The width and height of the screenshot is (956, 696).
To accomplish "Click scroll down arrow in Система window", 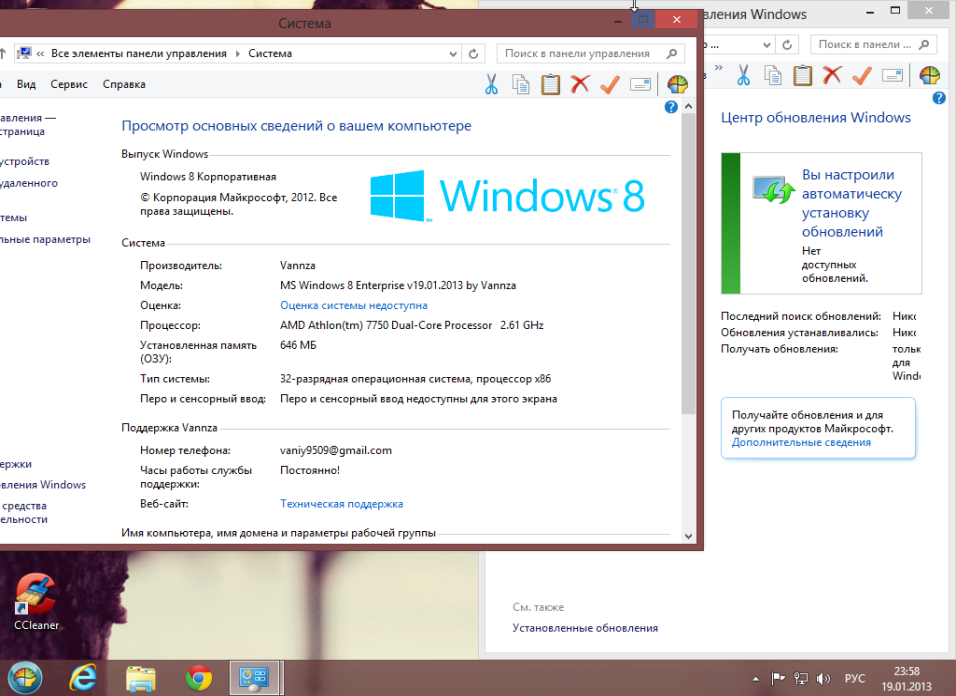I will click(x=688, y=536).
